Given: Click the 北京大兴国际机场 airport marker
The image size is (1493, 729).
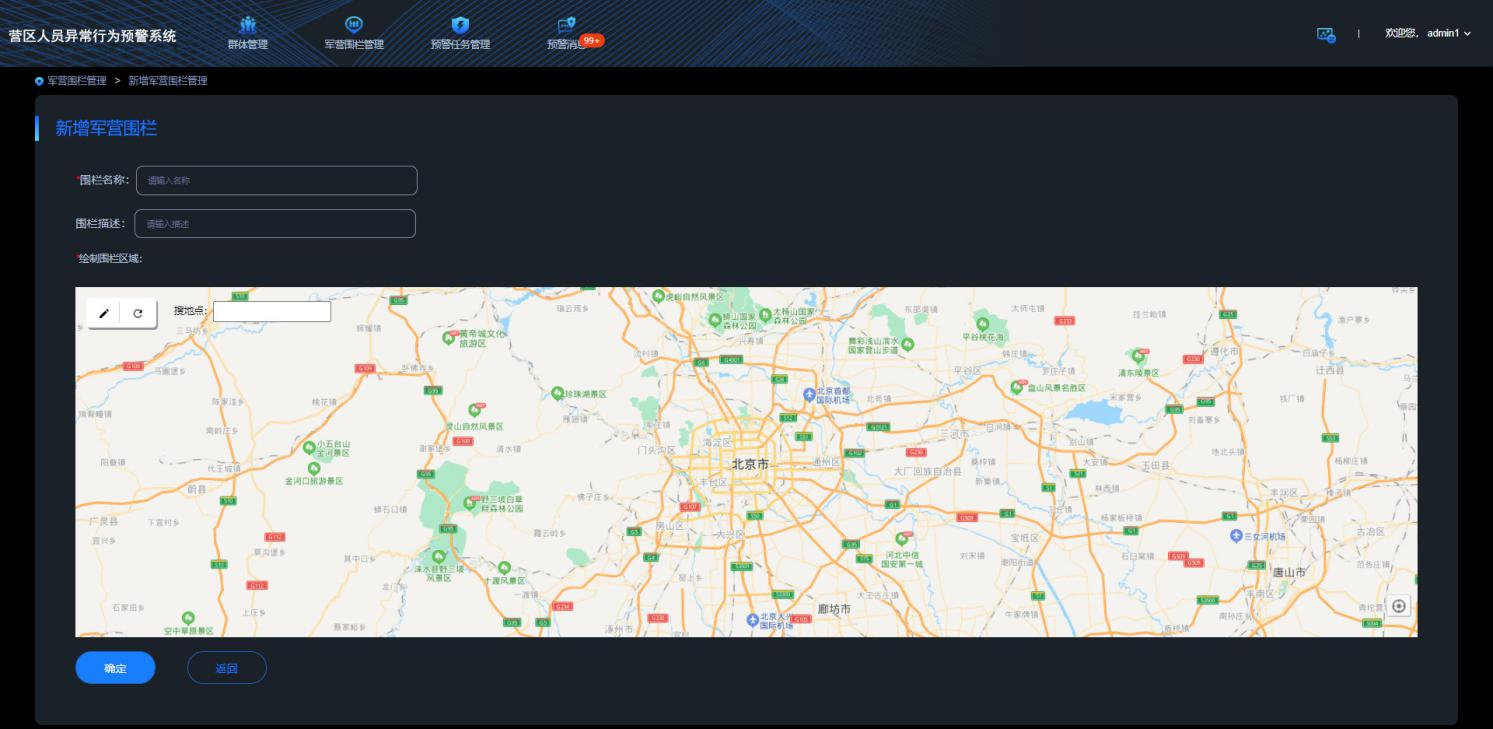Looking at the screenshot, I should click(x=753, y=619).
